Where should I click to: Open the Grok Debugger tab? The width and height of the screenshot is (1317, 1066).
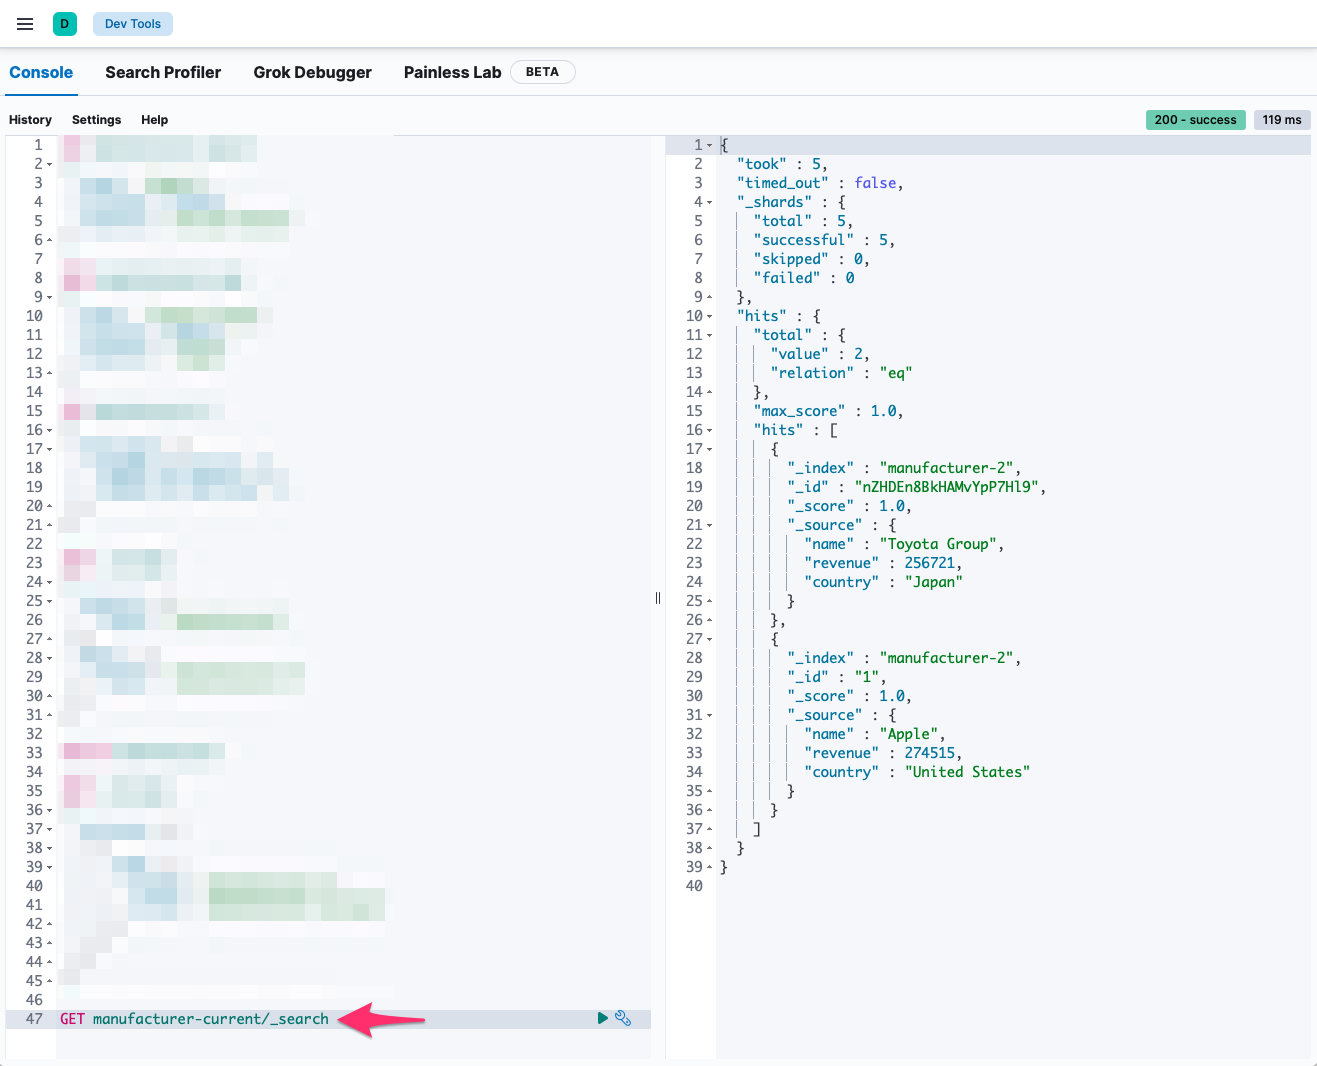(312, 72)
